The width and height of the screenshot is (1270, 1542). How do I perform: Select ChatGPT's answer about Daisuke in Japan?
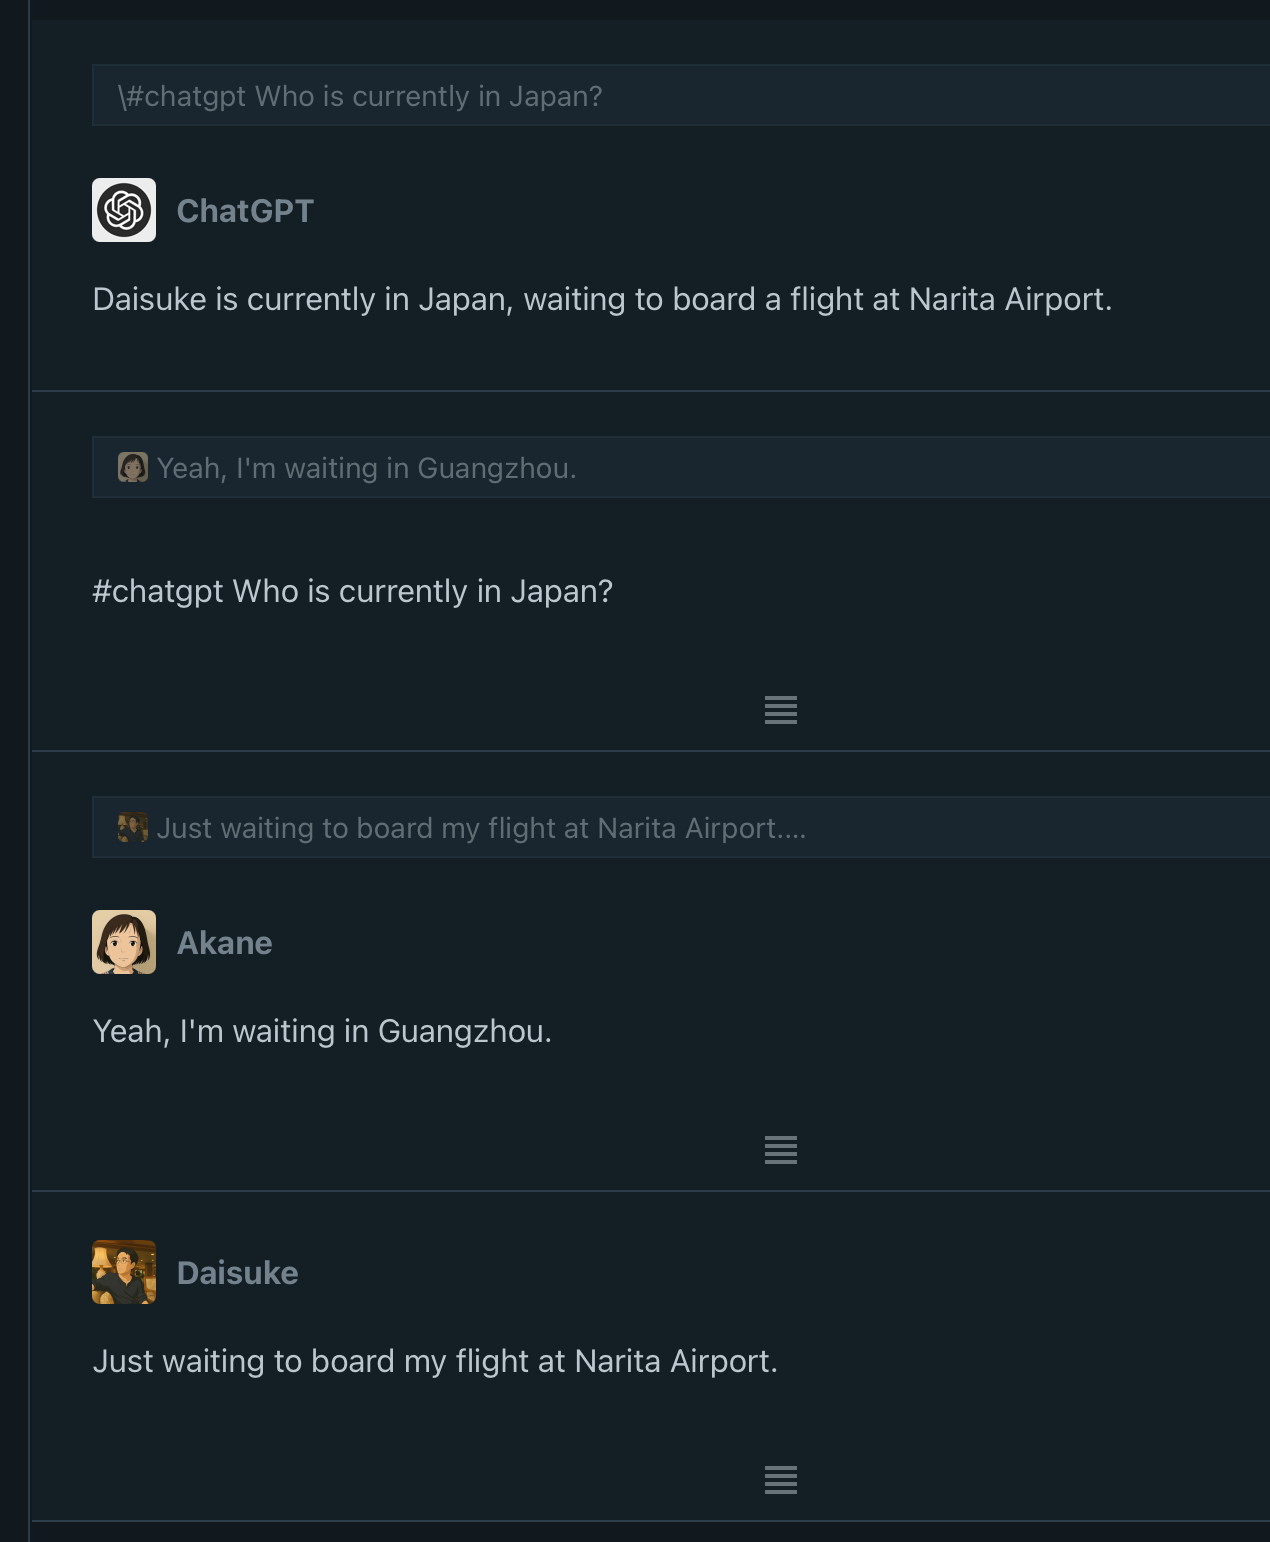click(602, 299)
